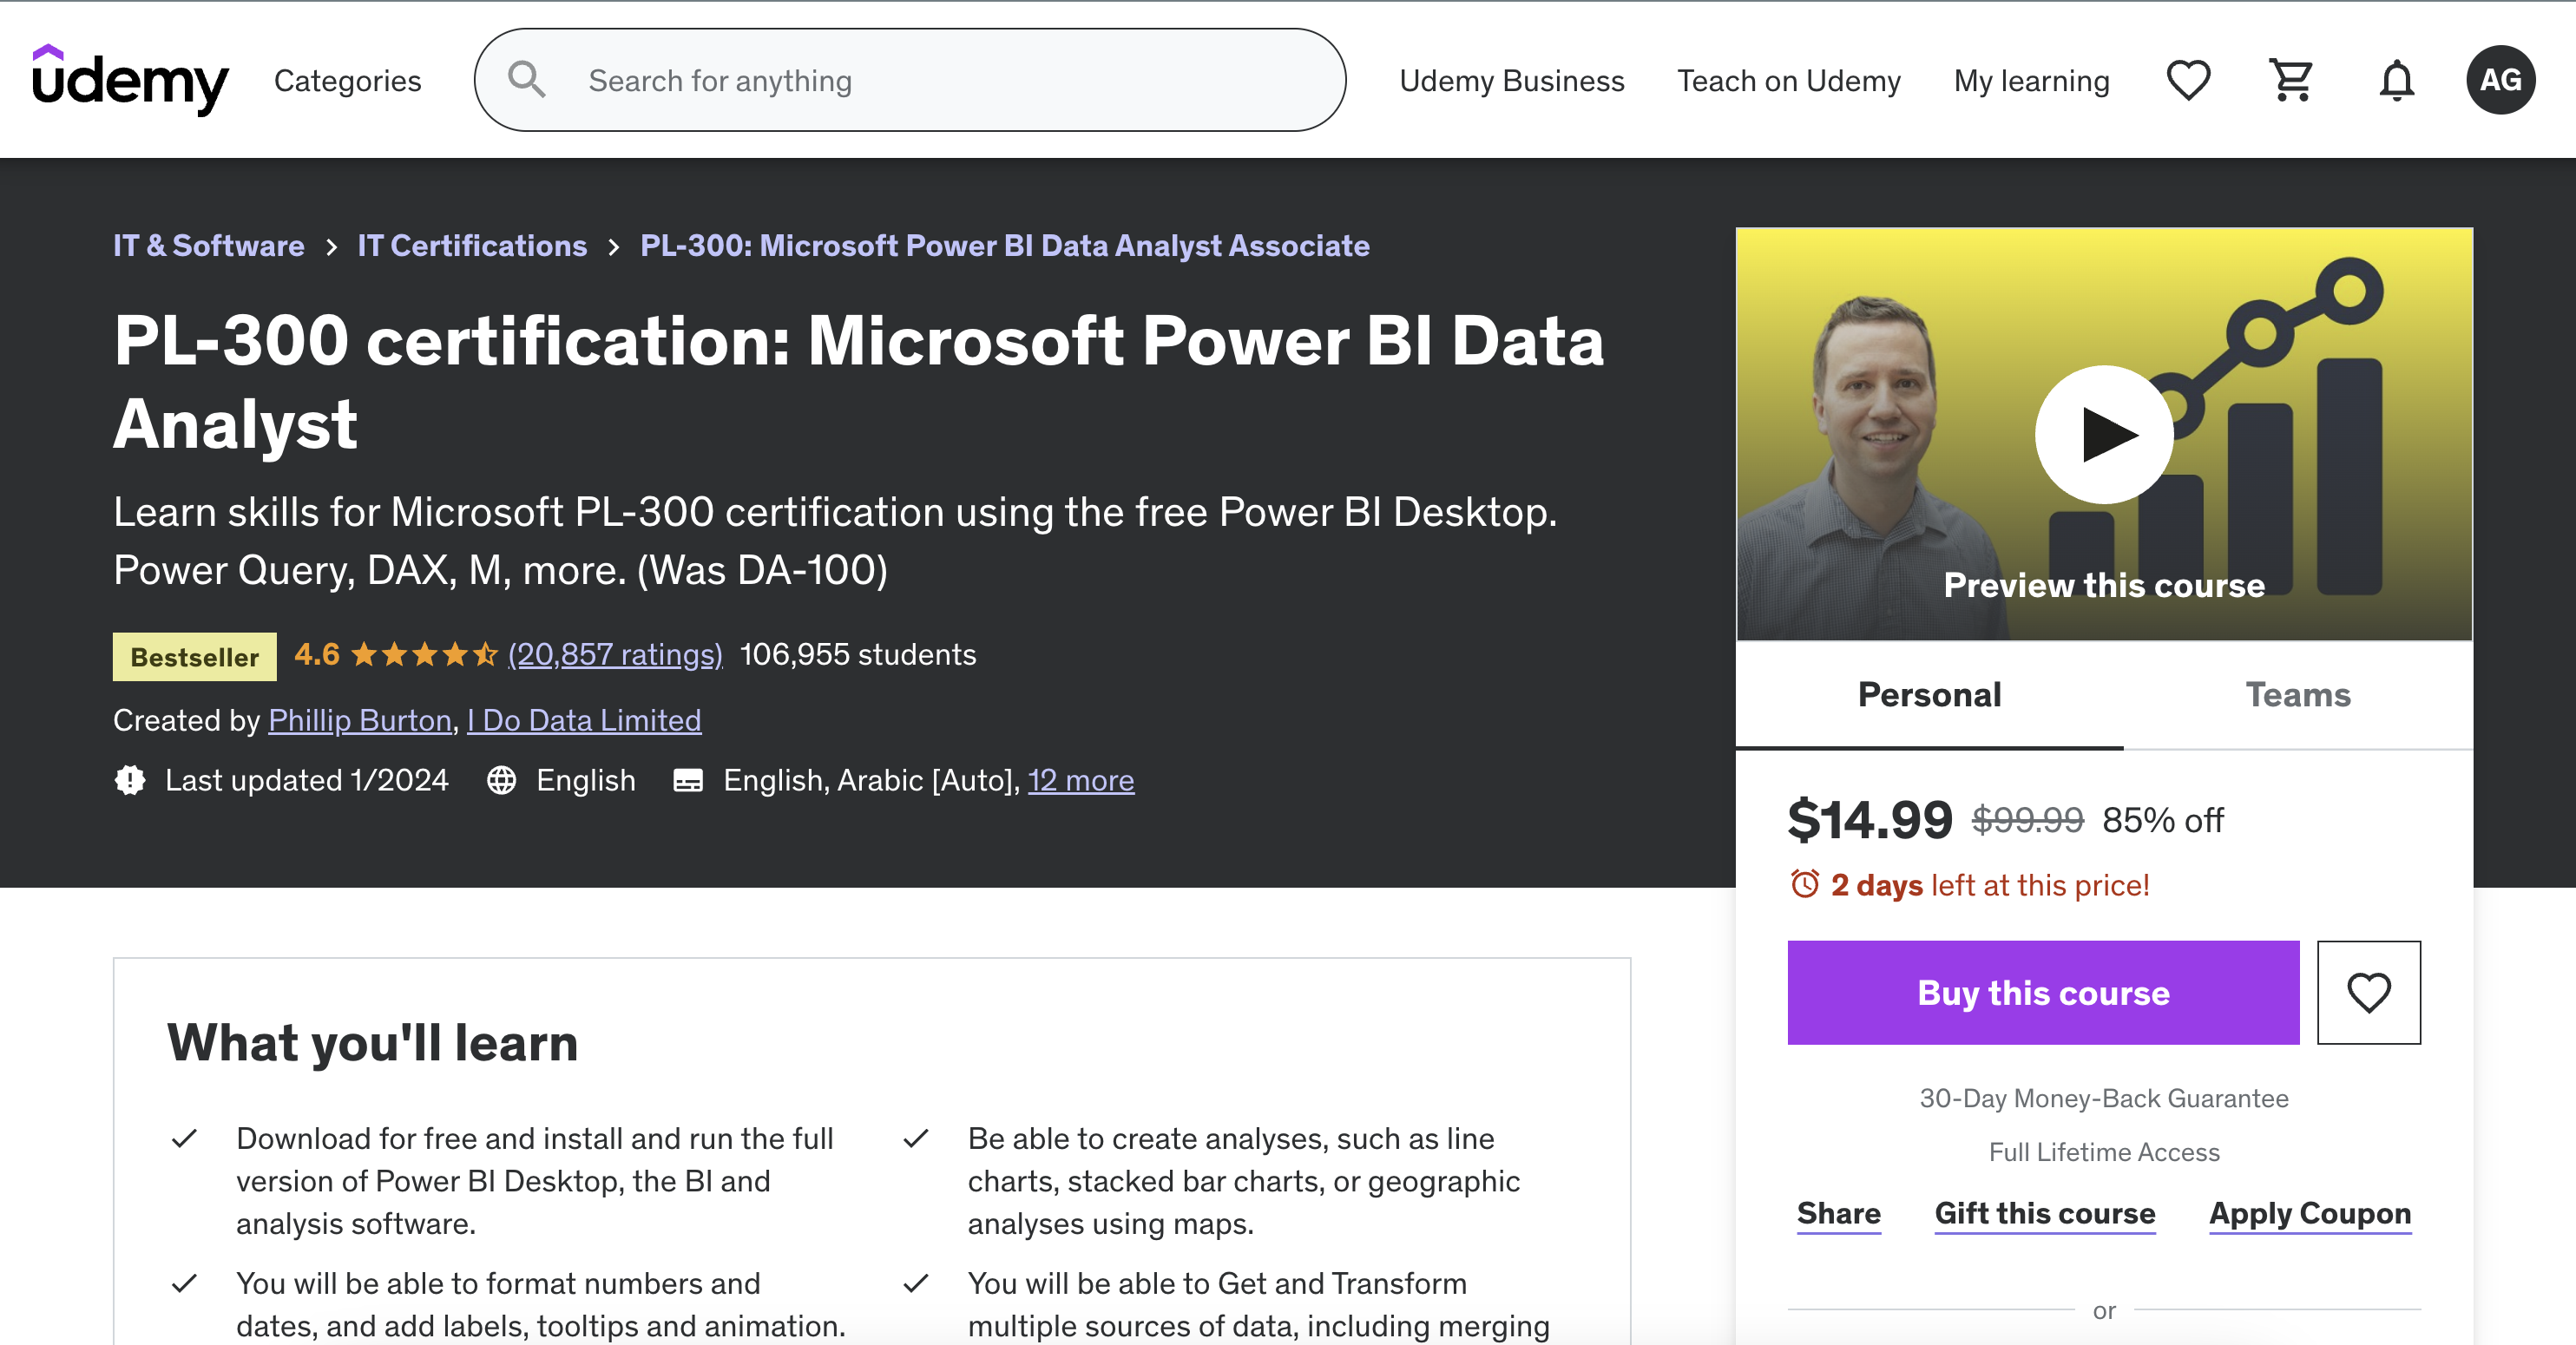Viewport: 2576px width, 1345px height.
Task: Open the shopping cart icon
Action: (x=2291, y=80)
